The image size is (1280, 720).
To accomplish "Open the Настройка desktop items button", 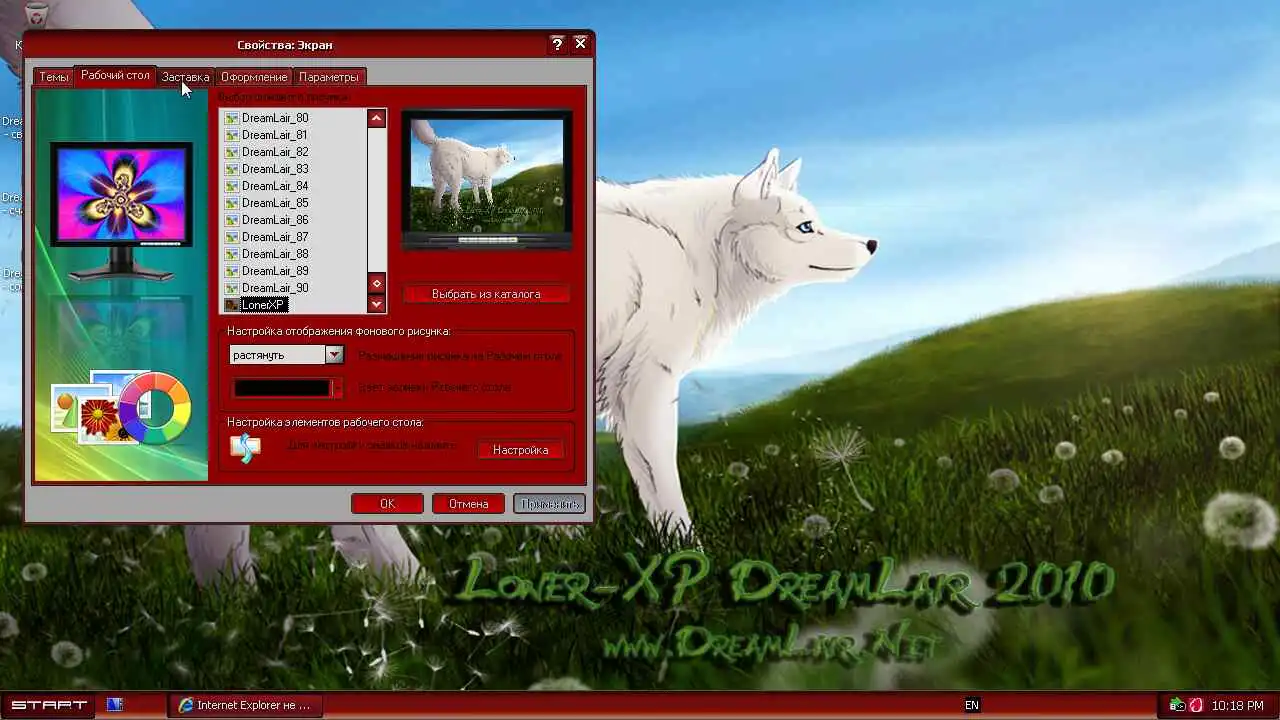I will point(520,450).
